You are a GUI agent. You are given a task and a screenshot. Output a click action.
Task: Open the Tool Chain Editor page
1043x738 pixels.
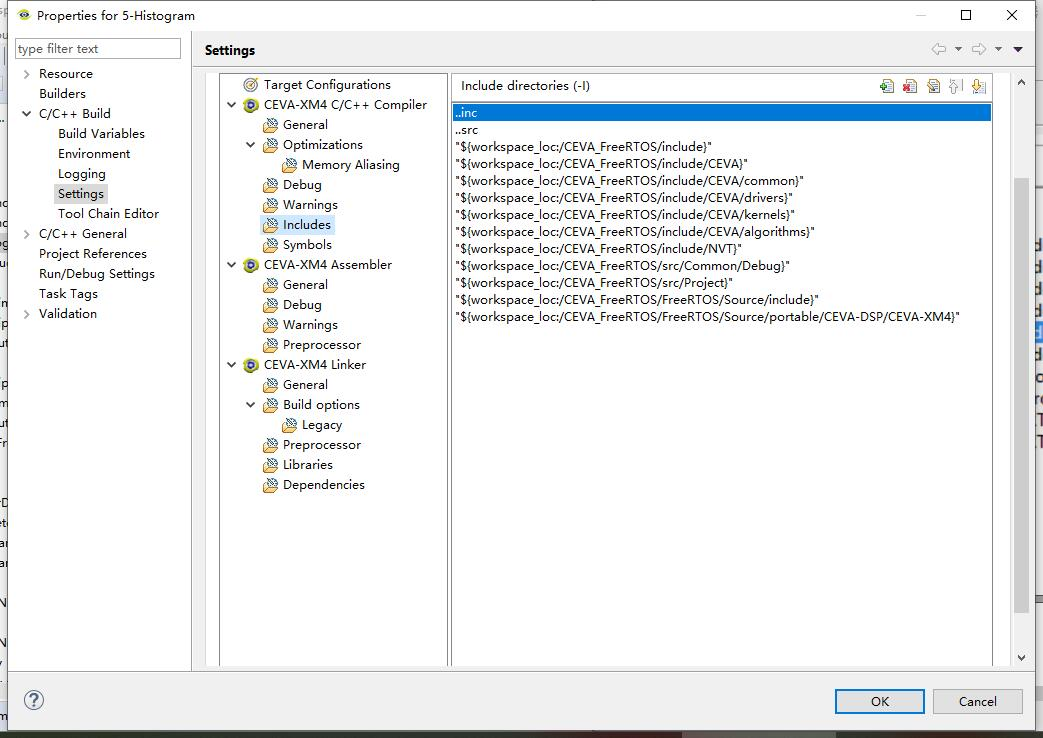click(x=108, y=213)
